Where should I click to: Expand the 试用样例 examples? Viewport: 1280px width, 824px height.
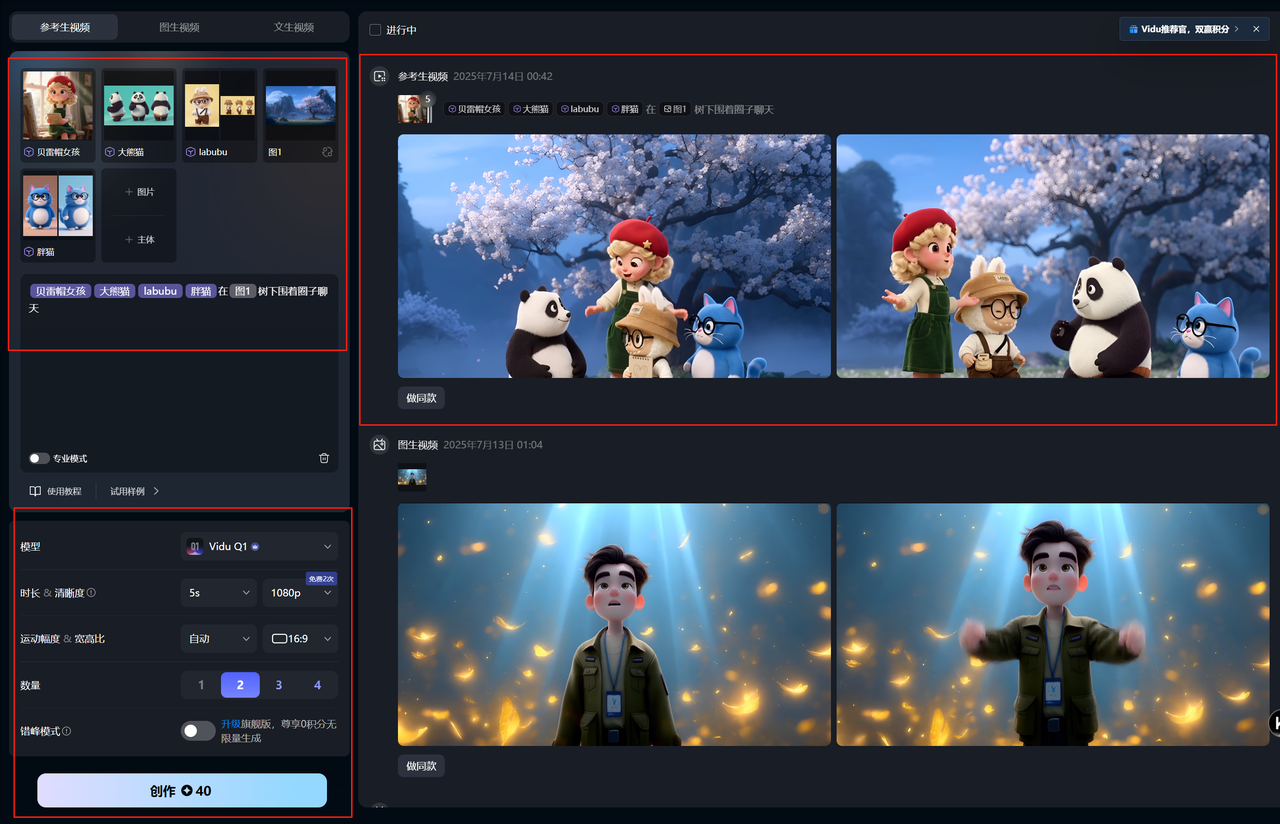tap(134, 491)
